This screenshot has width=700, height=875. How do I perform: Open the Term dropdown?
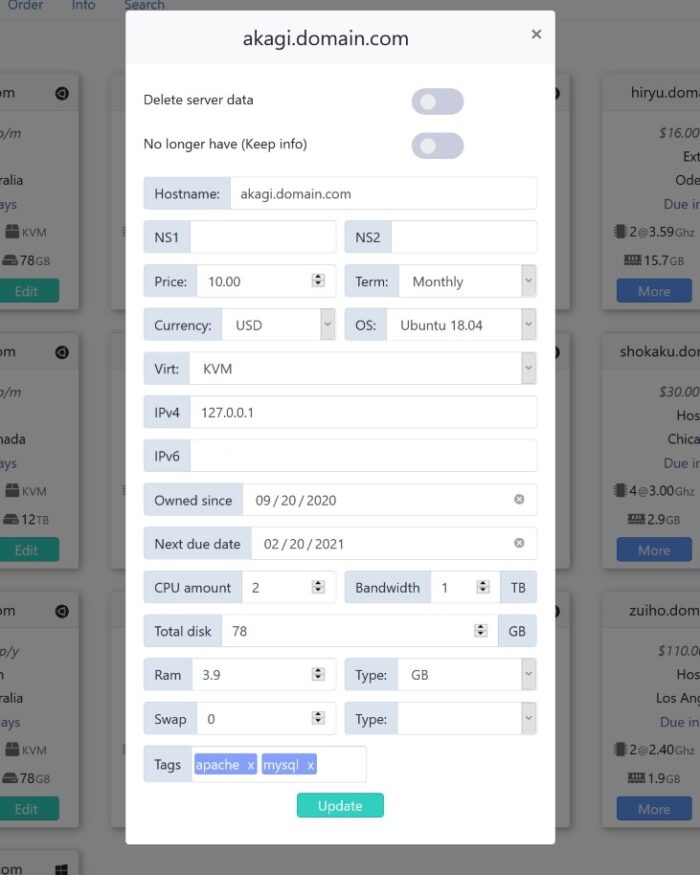[467, 281]
